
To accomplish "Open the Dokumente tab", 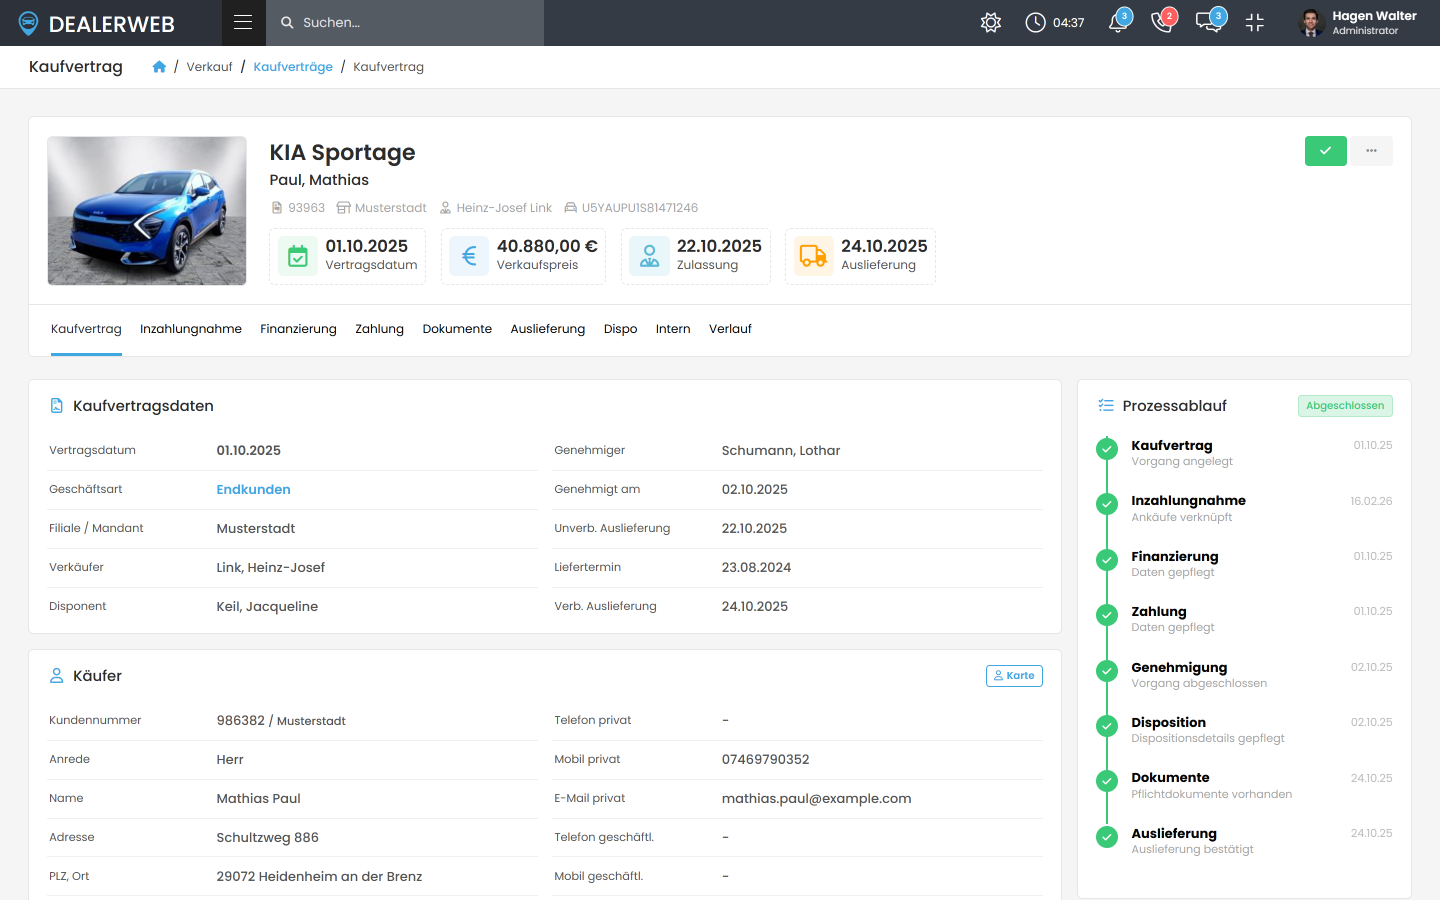I will 457,329.
